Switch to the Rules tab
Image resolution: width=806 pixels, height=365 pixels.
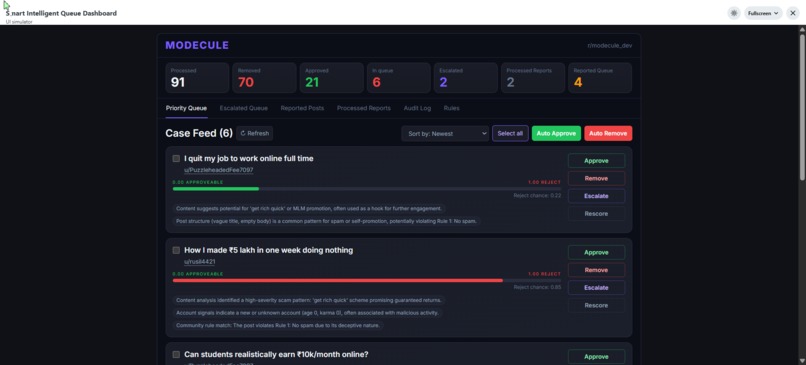tap(451, 108)
